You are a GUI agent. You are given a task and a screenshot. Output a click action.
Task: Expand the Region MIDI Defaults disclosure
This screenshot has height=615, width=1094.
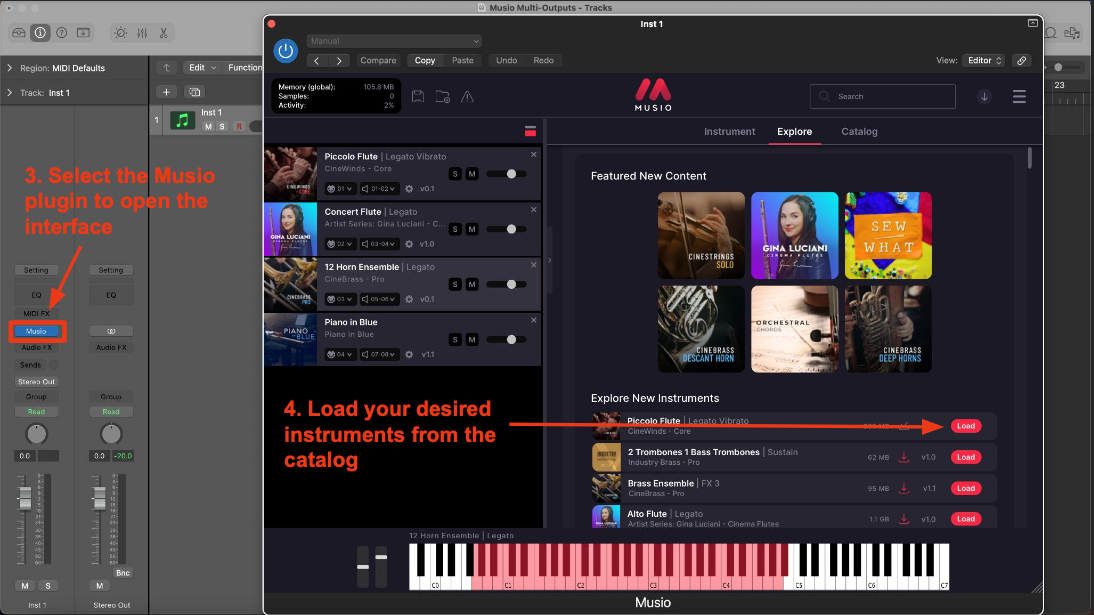click(10, 68)
